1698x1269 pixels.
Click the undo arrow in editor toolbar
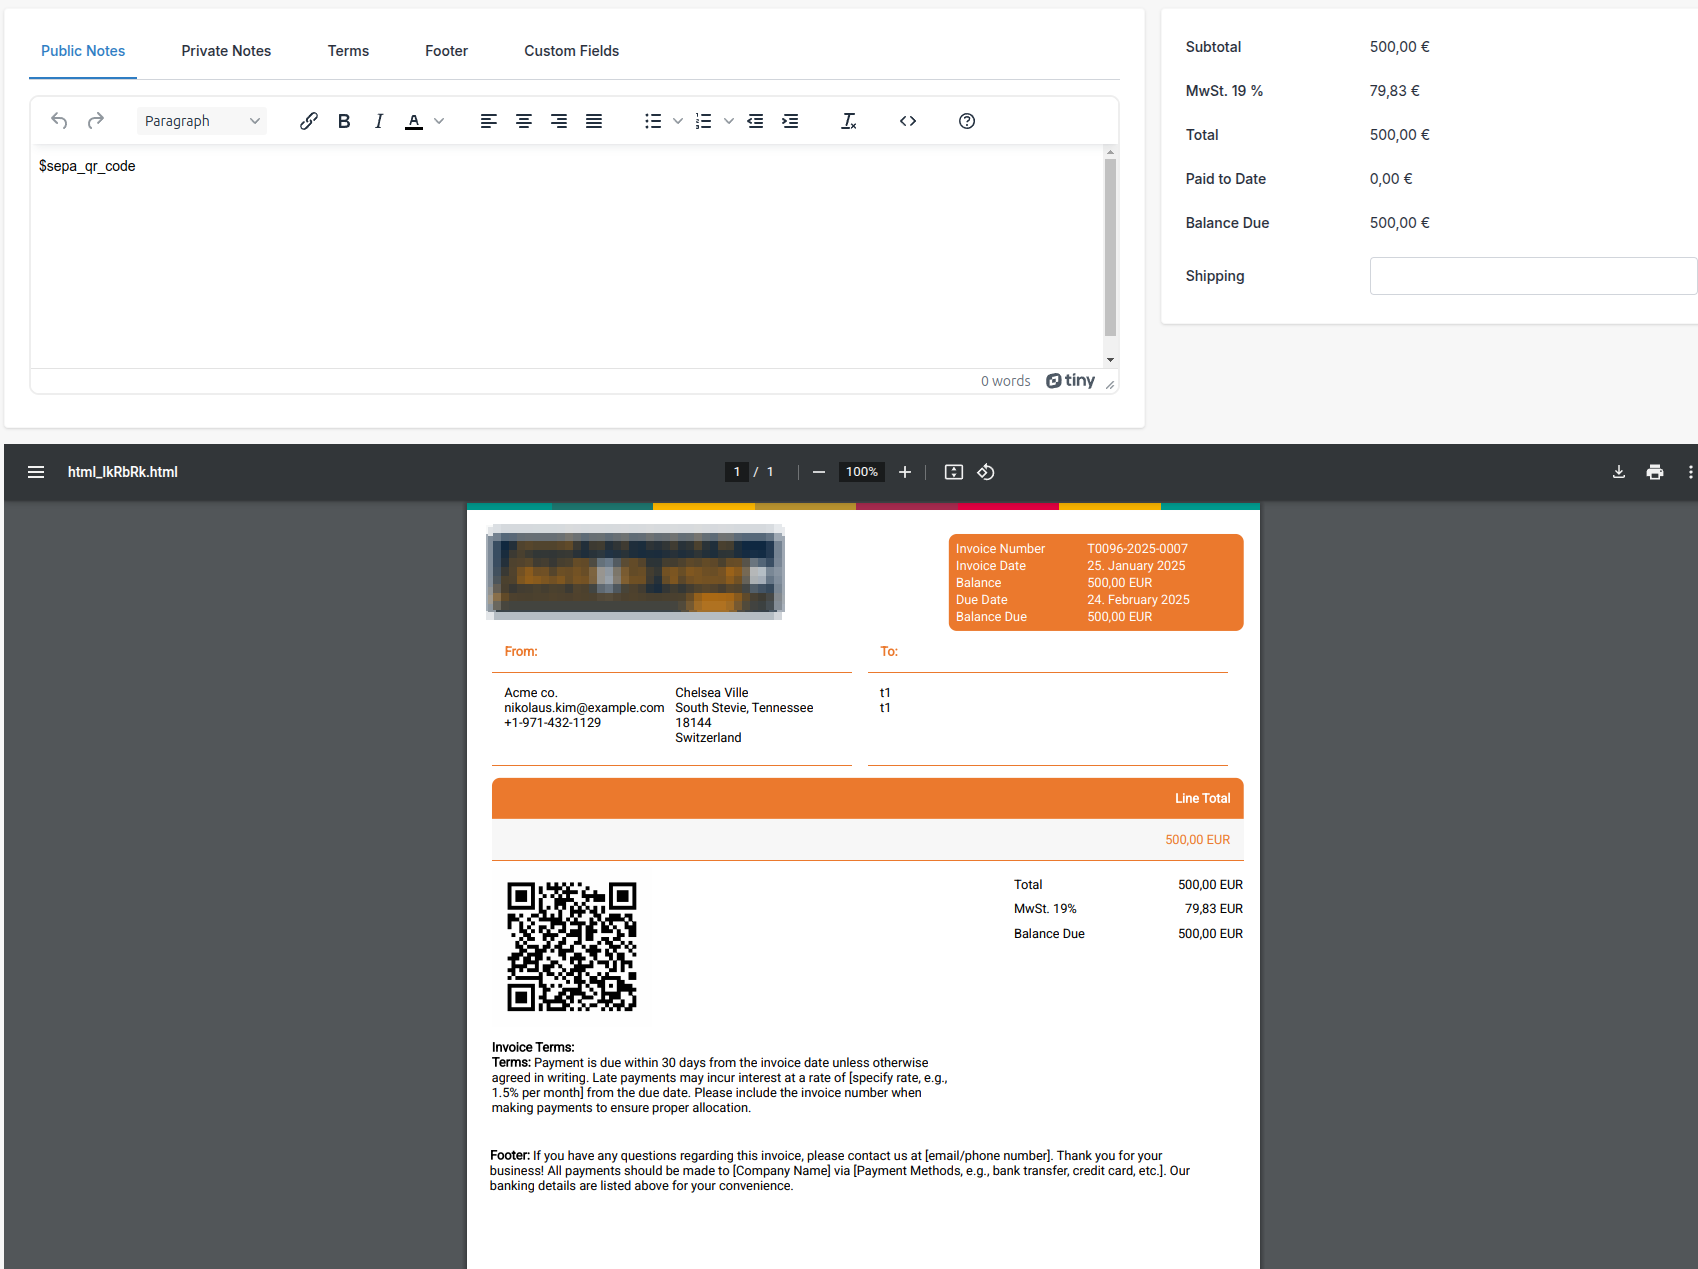coord(59,121)
